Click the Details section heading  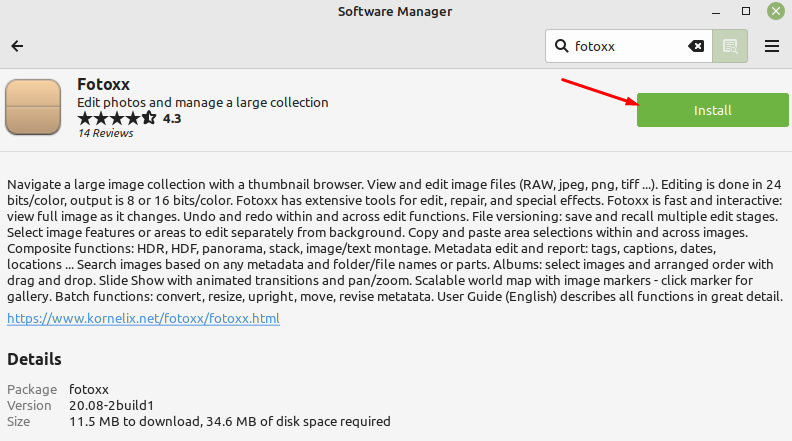point(34,359)
